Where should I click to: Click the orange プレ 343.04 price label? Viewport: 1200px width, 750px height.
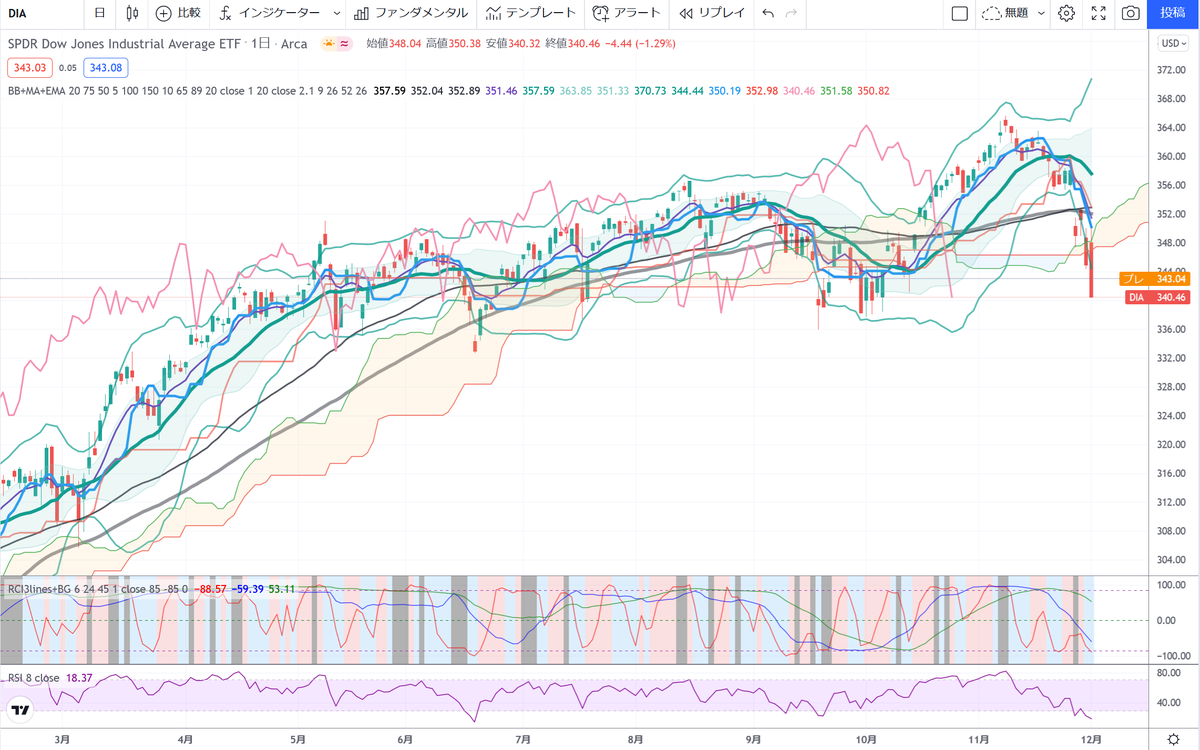coord(1153,279)
